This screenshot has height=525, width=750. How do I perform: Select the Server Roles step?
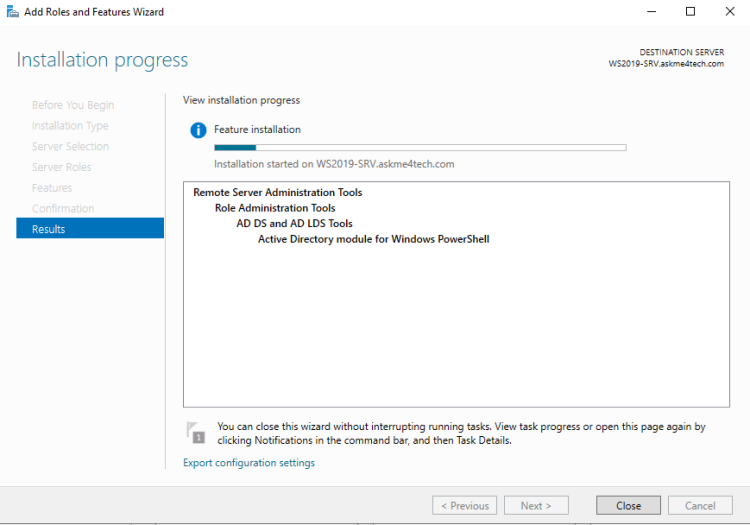(x=62, y=167)
